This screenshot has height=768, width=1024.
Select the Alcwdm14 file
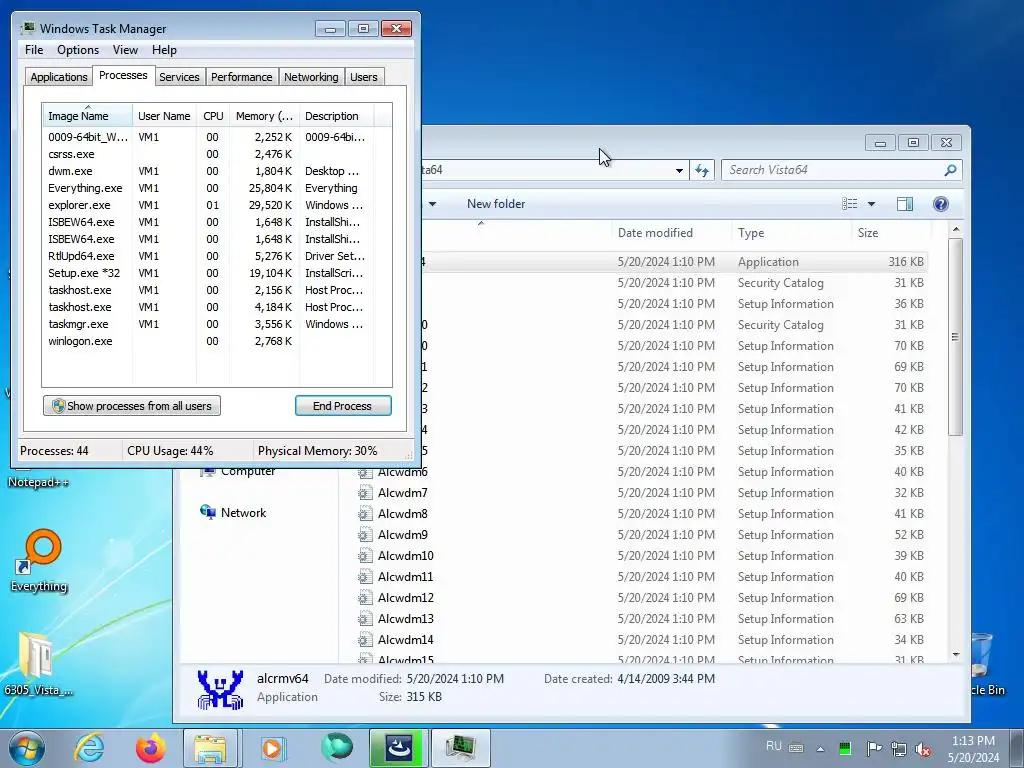coord(406,639)
